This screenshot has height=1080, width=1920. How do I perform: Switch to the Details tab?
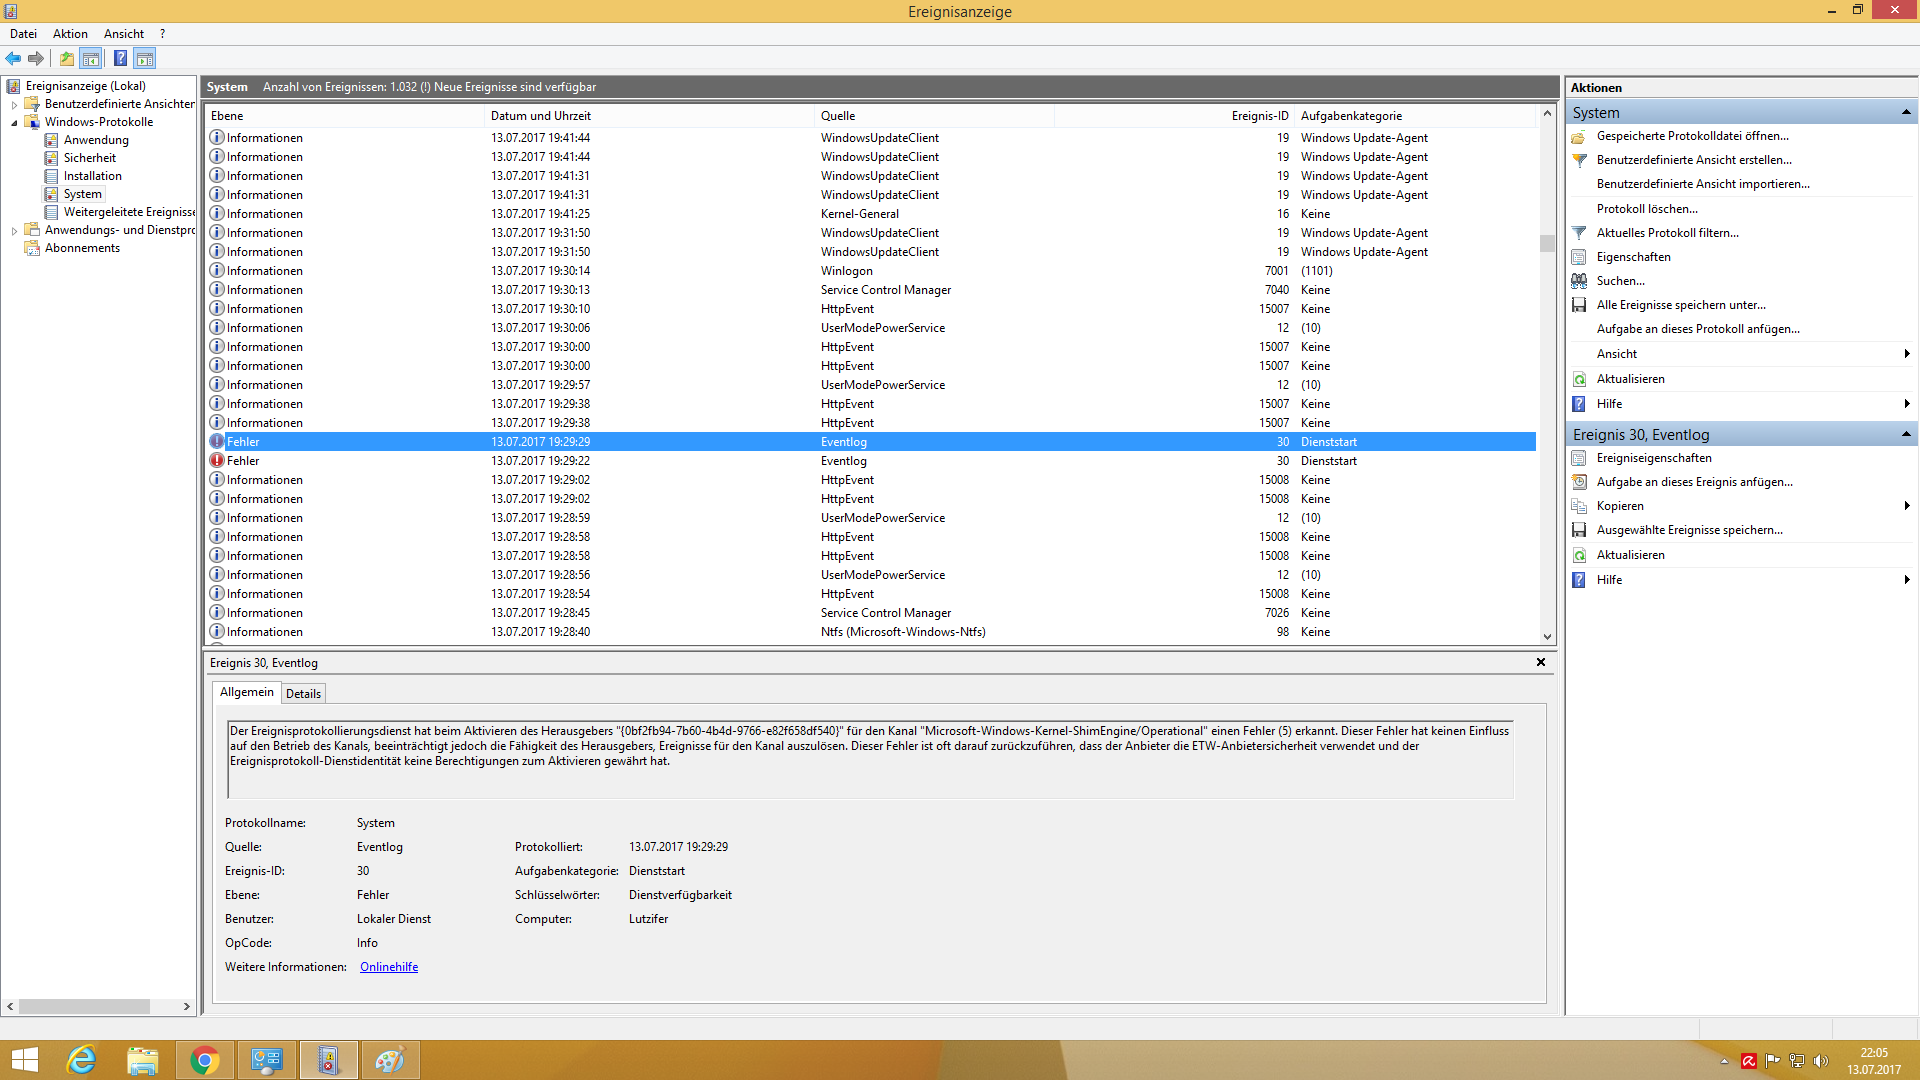pyautogui.click(x=303, y=693)
